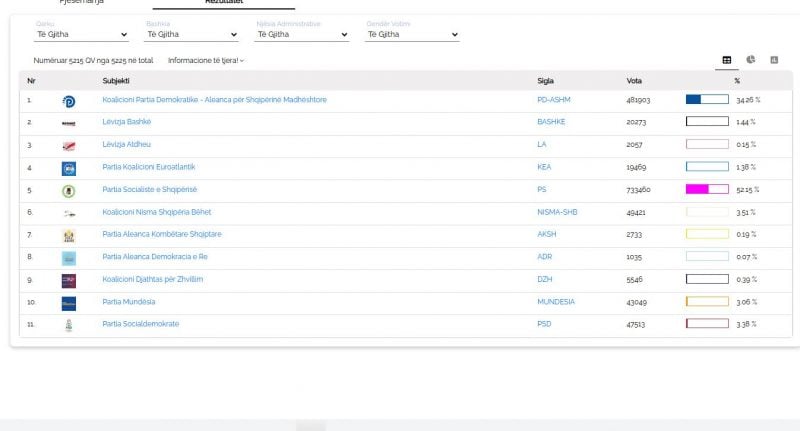Click the Sigla column header

tap(545, 81)
